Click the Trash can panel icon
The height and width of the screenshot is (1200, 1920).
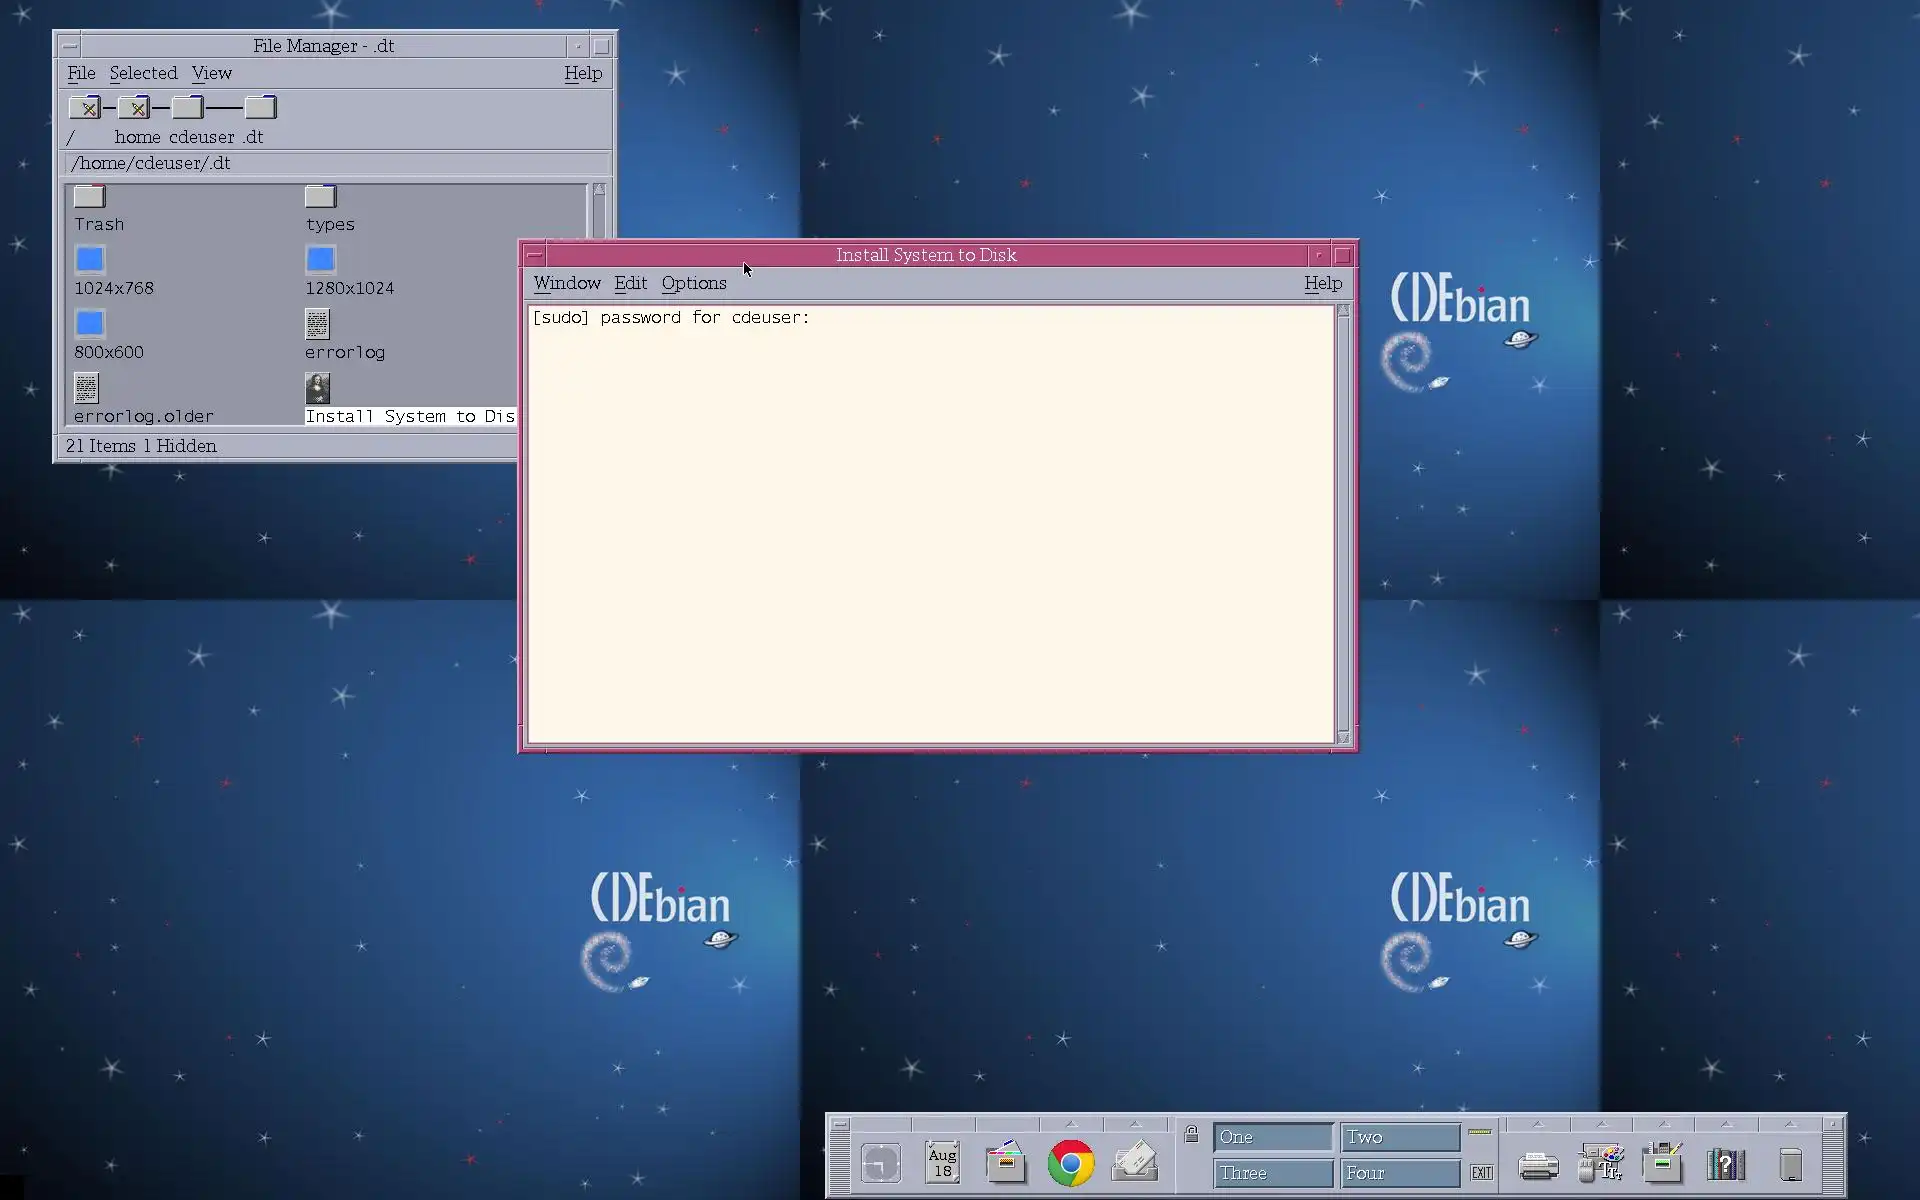click(1790, 1165)
